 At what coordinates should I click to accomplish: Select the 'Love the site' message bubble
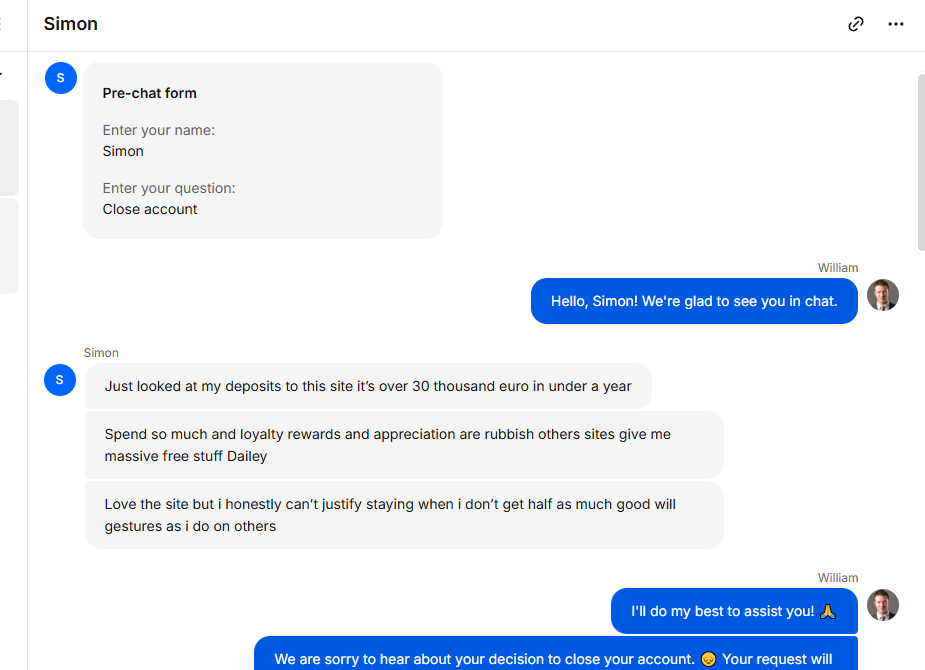point(404,515)
